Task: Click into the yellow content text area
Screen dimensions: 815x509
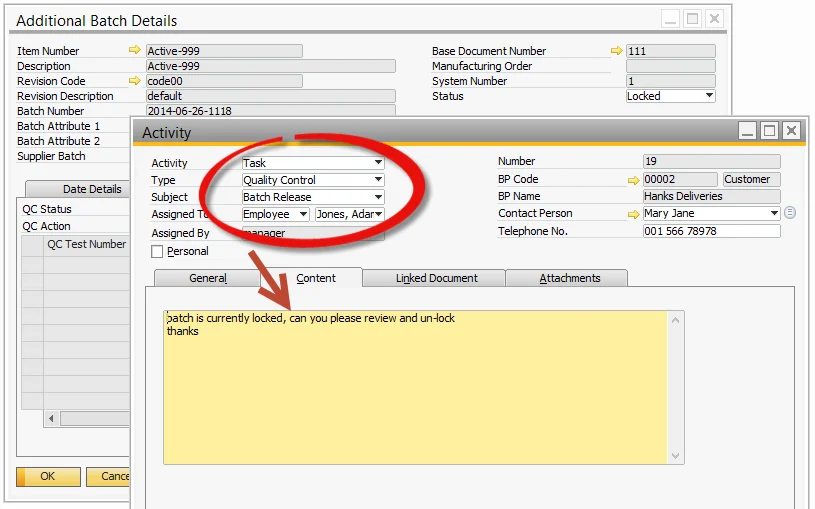Action: pyautogui.click(x=415, y=387)
